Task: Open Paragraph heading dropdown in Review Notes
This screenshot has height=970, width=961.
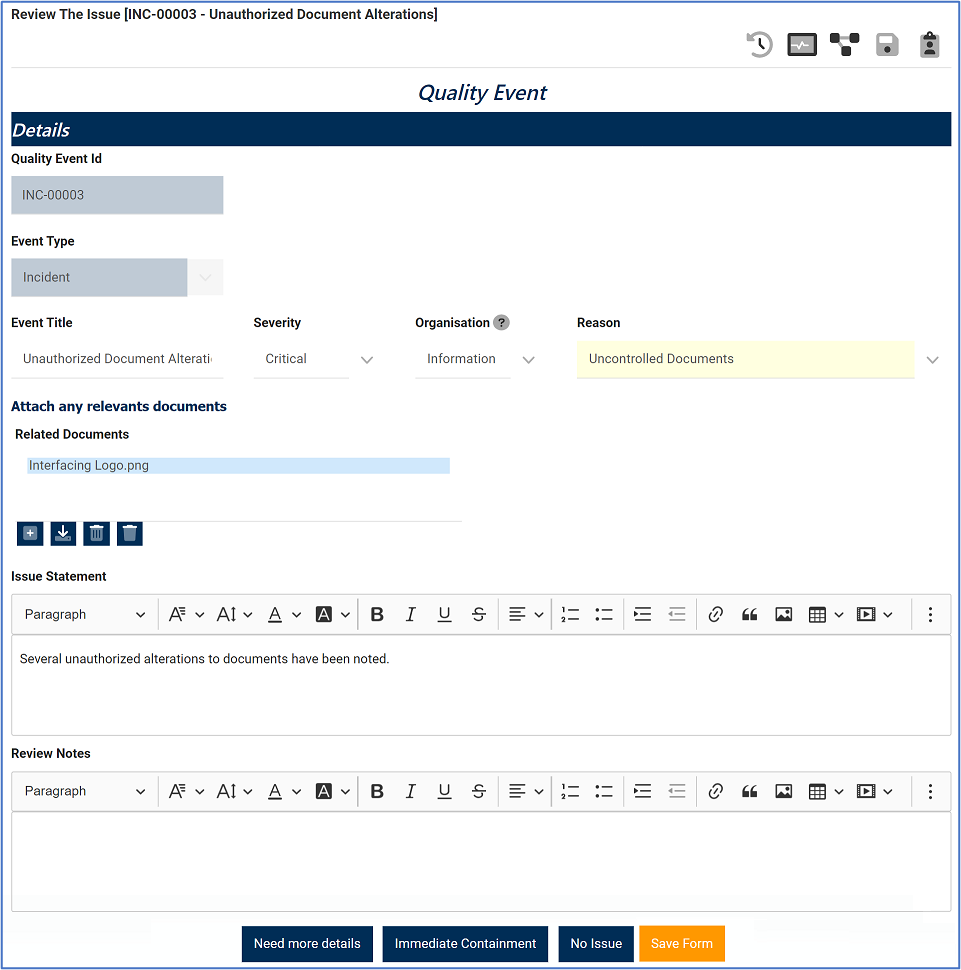Action: [x=85, y=791]
